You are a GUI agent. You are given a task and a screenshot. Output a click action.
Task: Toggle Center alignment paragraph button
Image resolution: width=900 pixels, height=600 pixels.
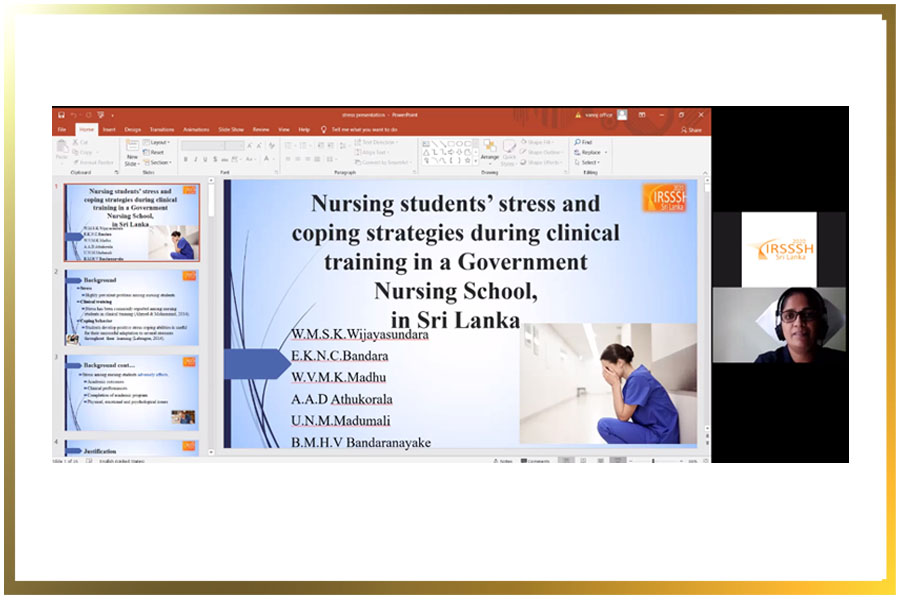tap(298, 159)
